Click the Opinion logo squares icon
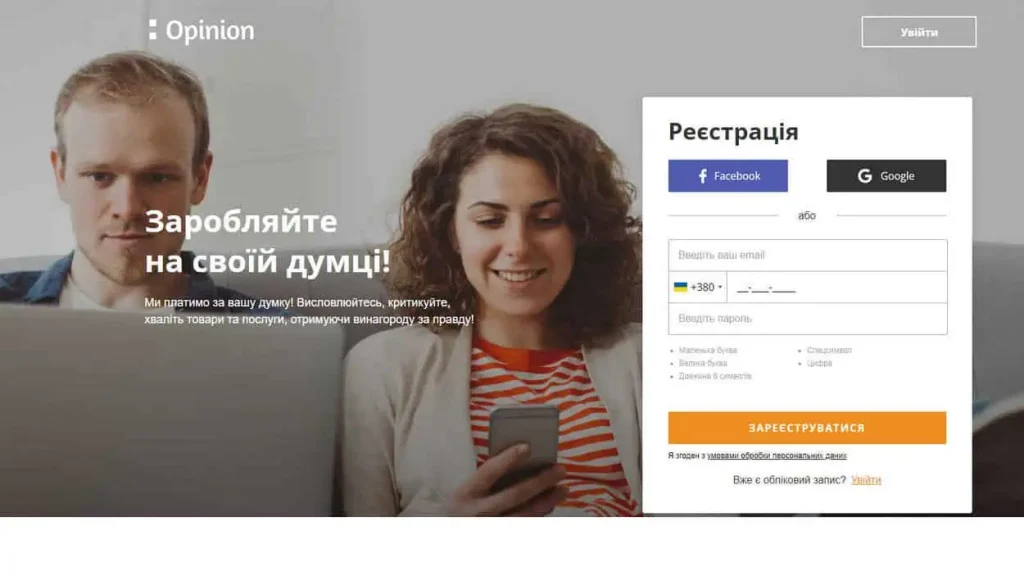Image resolution: width=1024 pixels, height=576 pixels. click(153, 29)
